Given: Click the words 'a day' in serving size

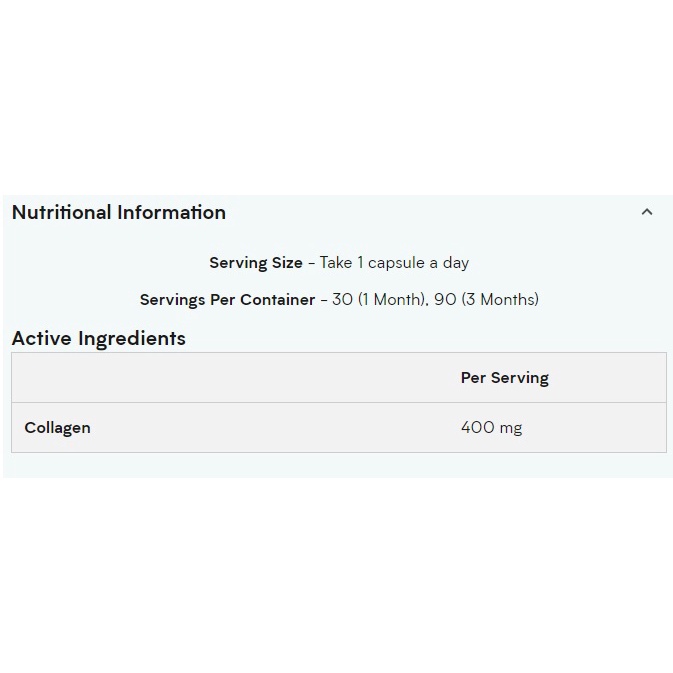Looking at the screenshot, I should [449, 263].
